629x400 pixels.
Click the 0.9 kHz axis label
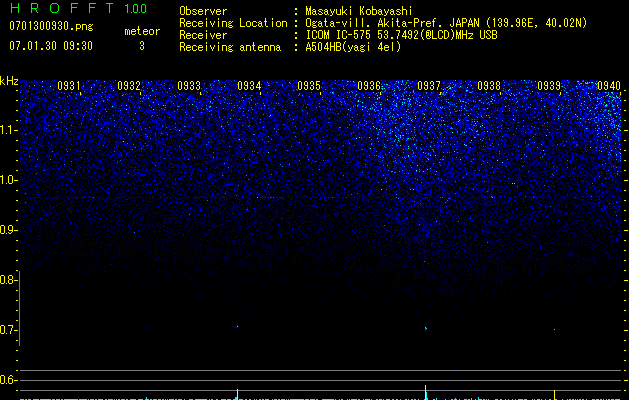pos(9,230)
